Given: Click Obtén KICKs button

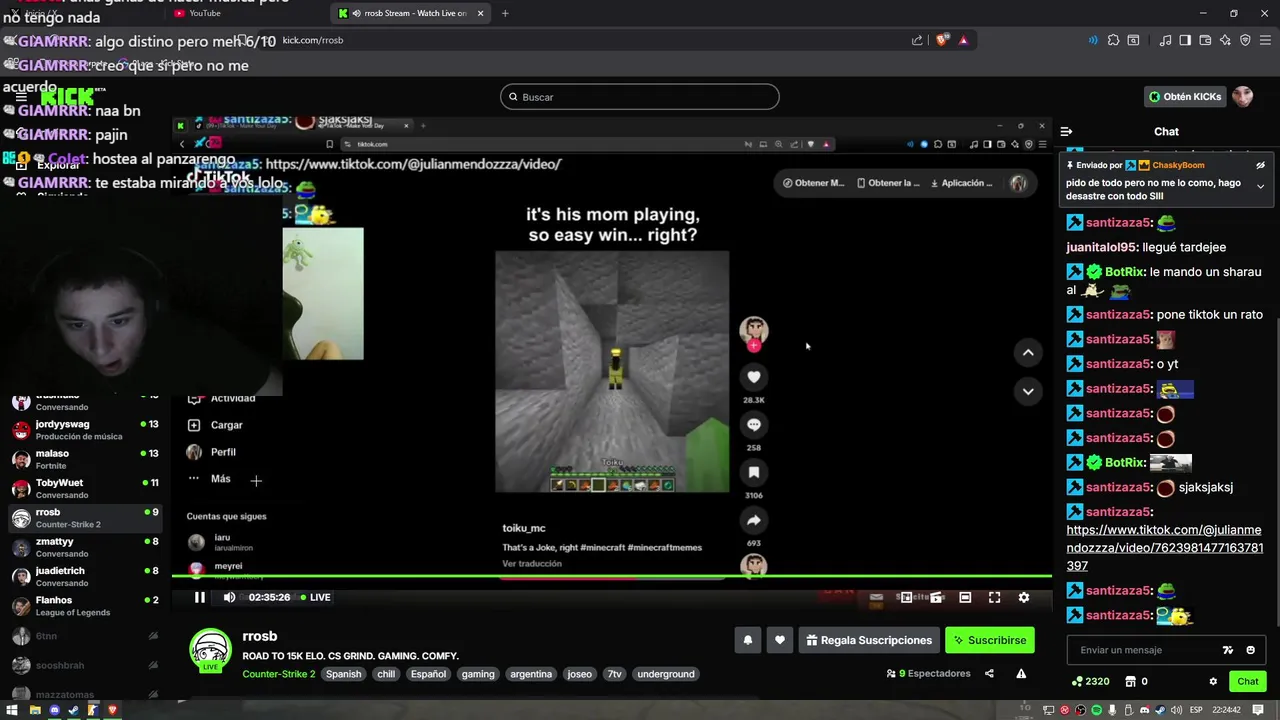Looking at the screenshot, I should pyautogui.click(x=1185, y=97).
